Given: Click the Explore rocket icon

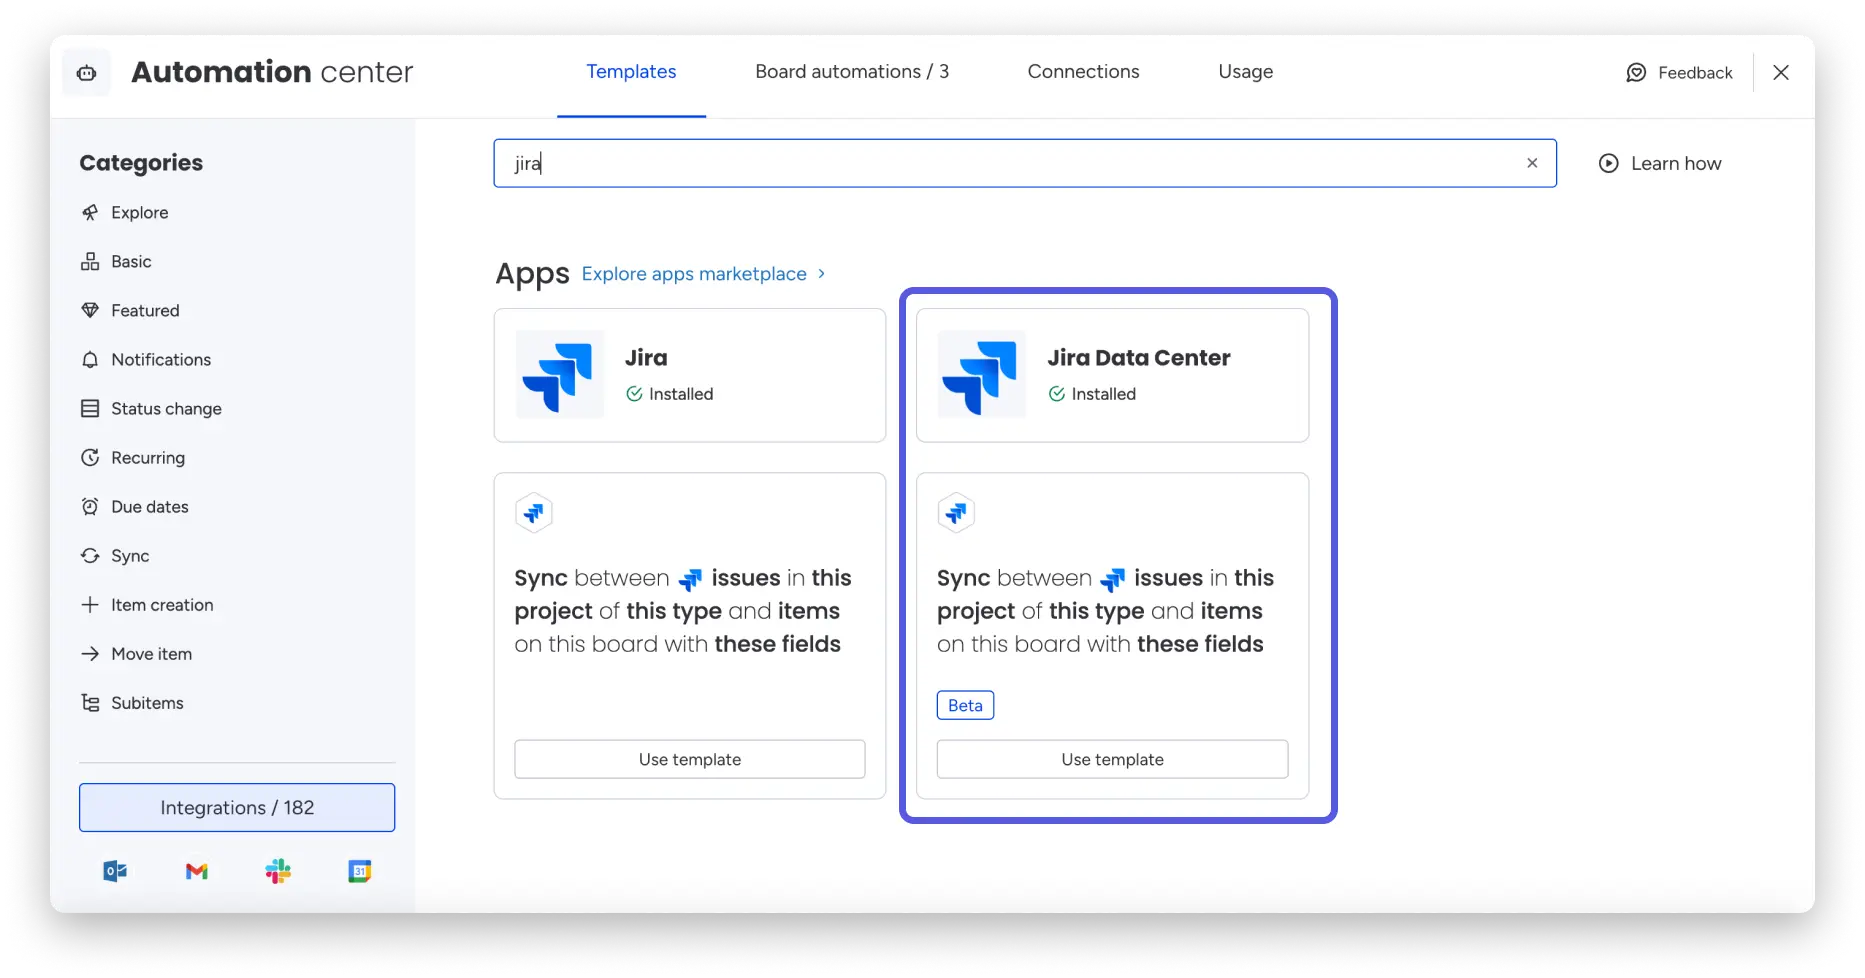Looking at the screenshot, I should click(x=90, y=212).
